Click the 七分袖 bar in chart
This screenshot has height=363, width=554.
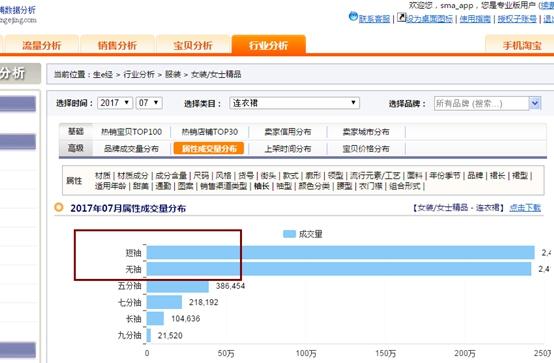[x=164, y=302]
